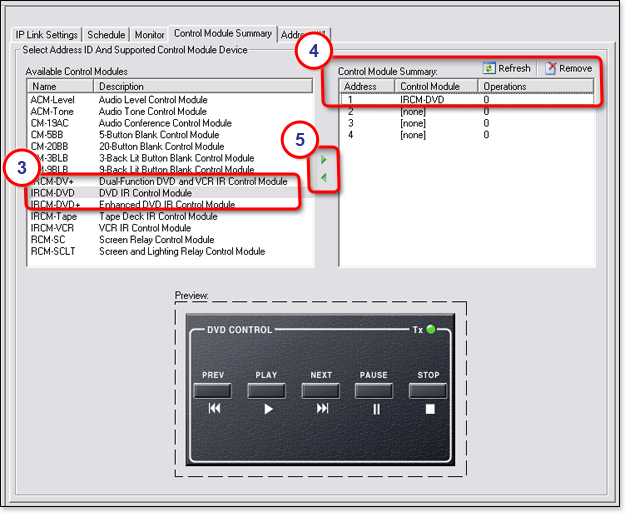630x517 pixels.
Task: Click the Tx green indicator light
Action: 431,329
